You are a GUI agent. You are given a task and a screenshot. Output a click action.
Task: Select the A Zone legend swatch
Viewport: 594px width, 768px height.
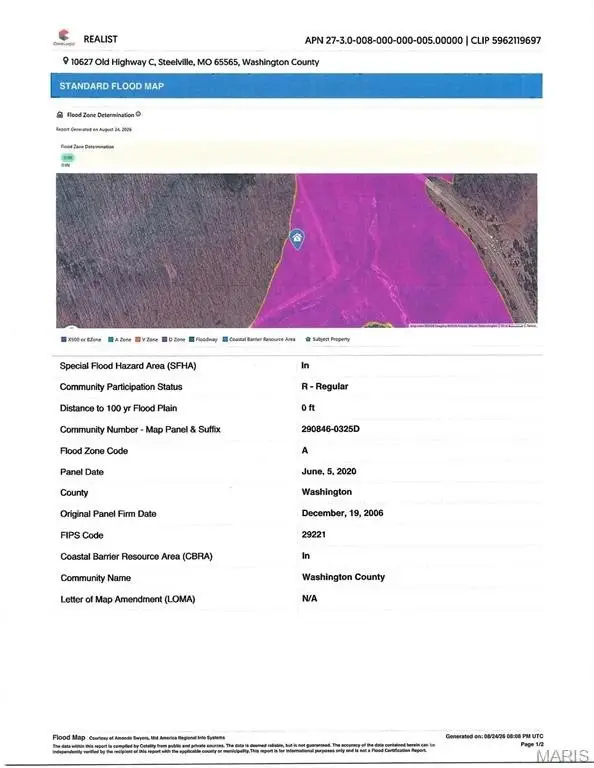111,339
